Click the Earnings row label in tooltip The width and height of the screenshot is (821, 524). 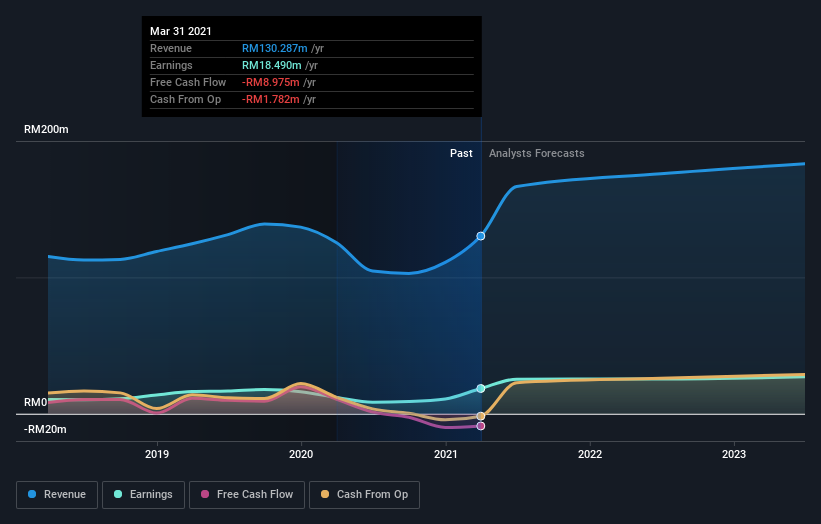pyautogui.click(x=171, y=65)
